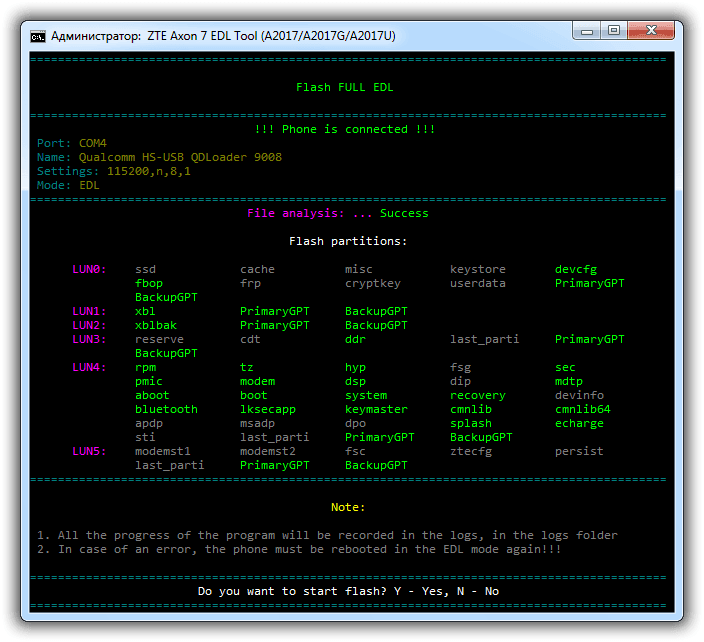This screenshot has height=642, width=704.
Task: Click the '115200,n,8,1' settings value
Action: 149,171
